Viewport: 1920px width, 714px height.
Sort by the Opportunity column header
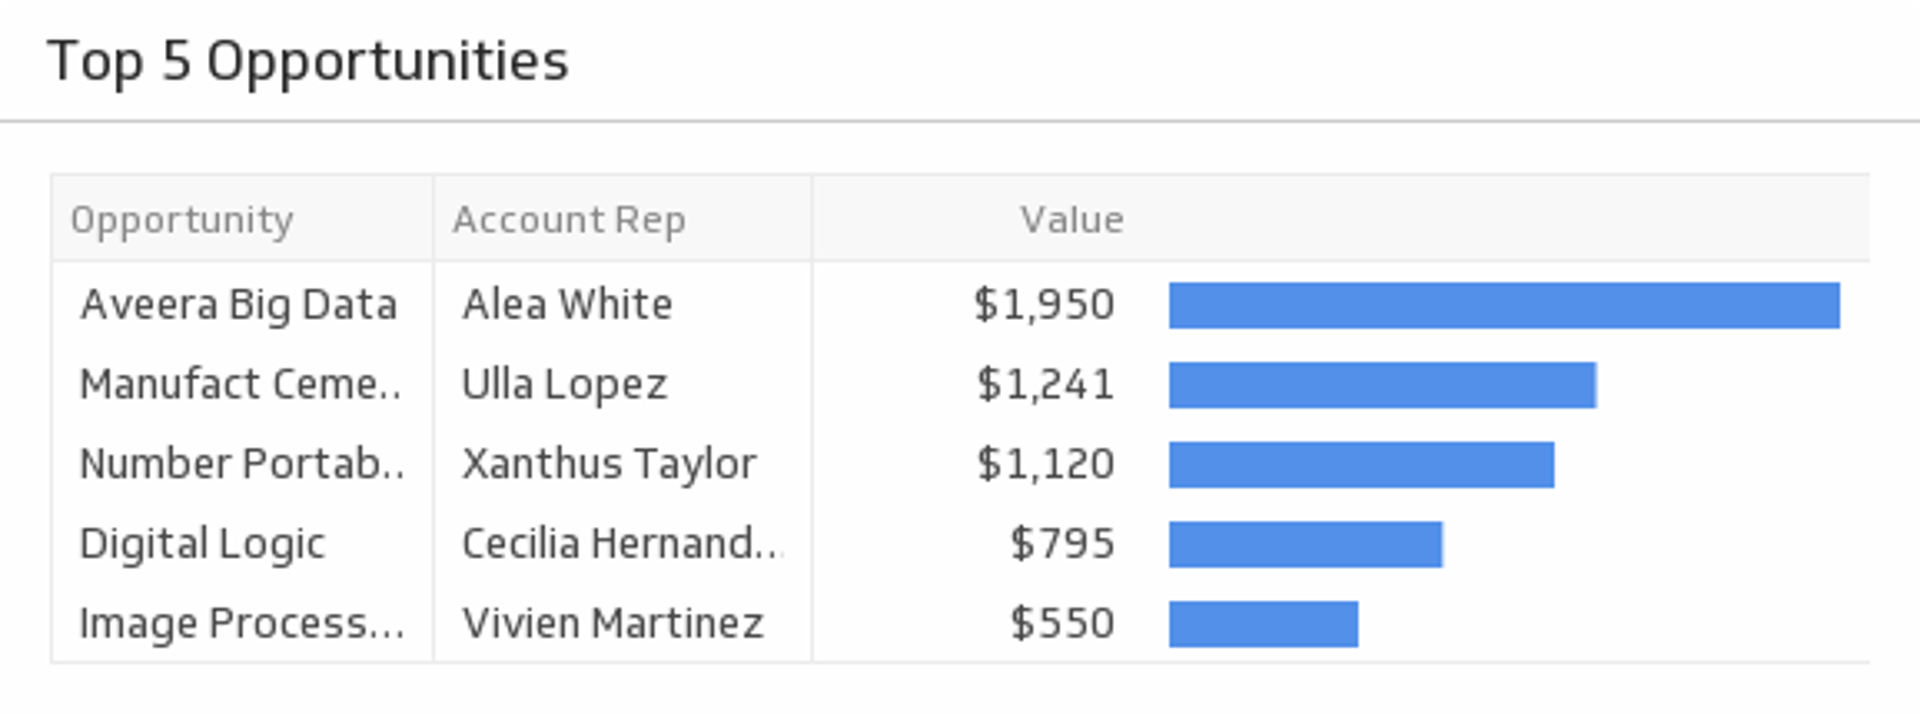[x=182, y=220]
